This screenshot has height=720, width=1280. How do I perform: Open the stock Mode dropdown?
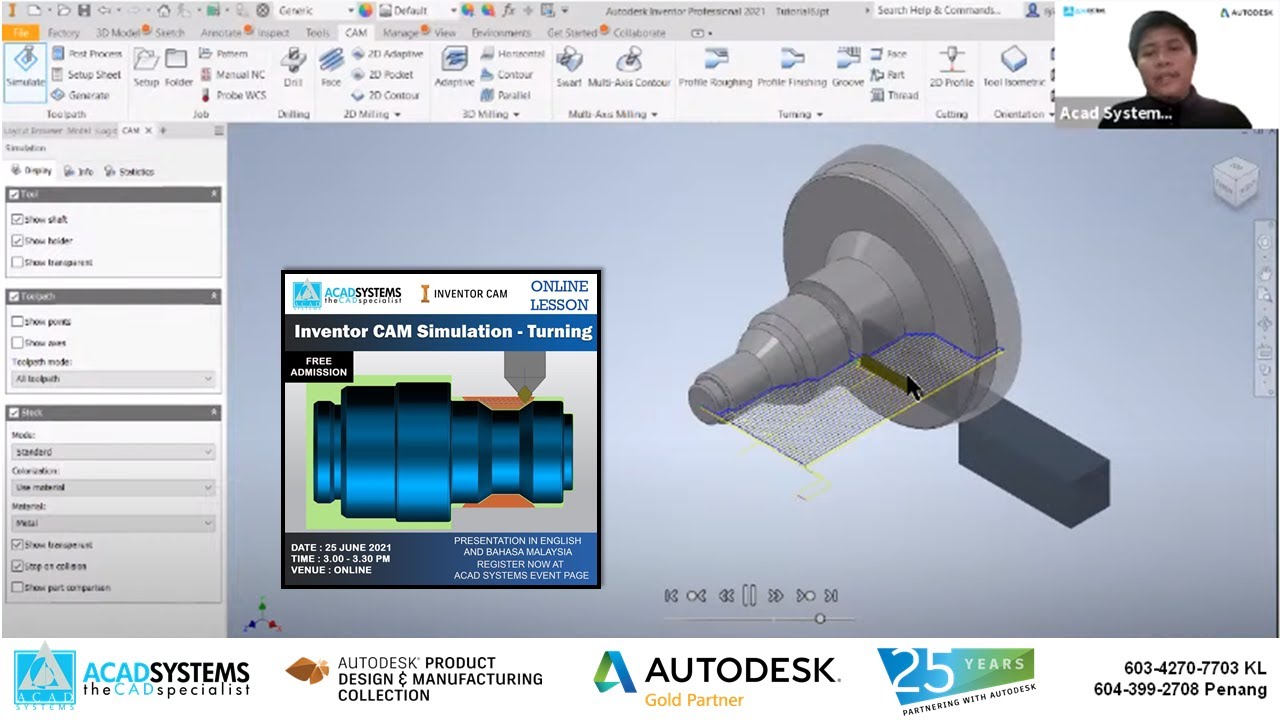pyautogui.click(x=113, y=452)
